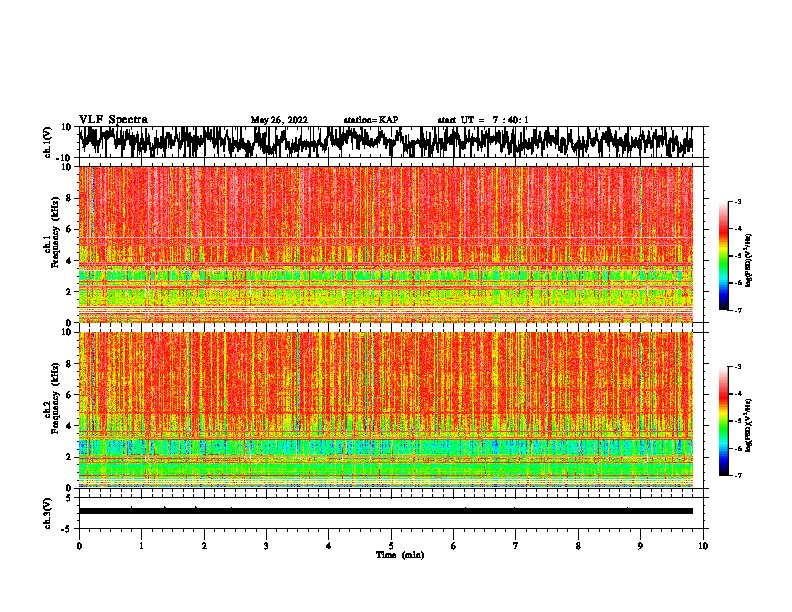The height and width of the screenshot is (612, 792).
Task: Select the ch.1 "Frequency (kHz)" axis label
Action: point(55,233)
